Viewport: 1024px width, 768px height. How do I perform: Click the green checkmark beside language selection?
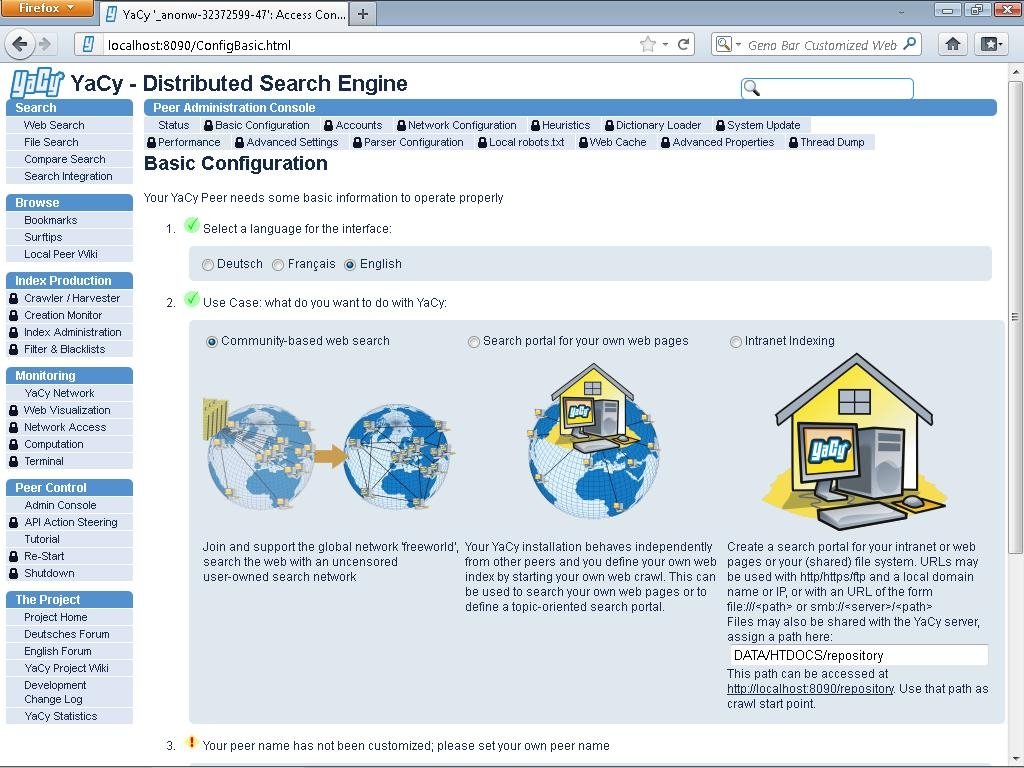tap(191, 225)
